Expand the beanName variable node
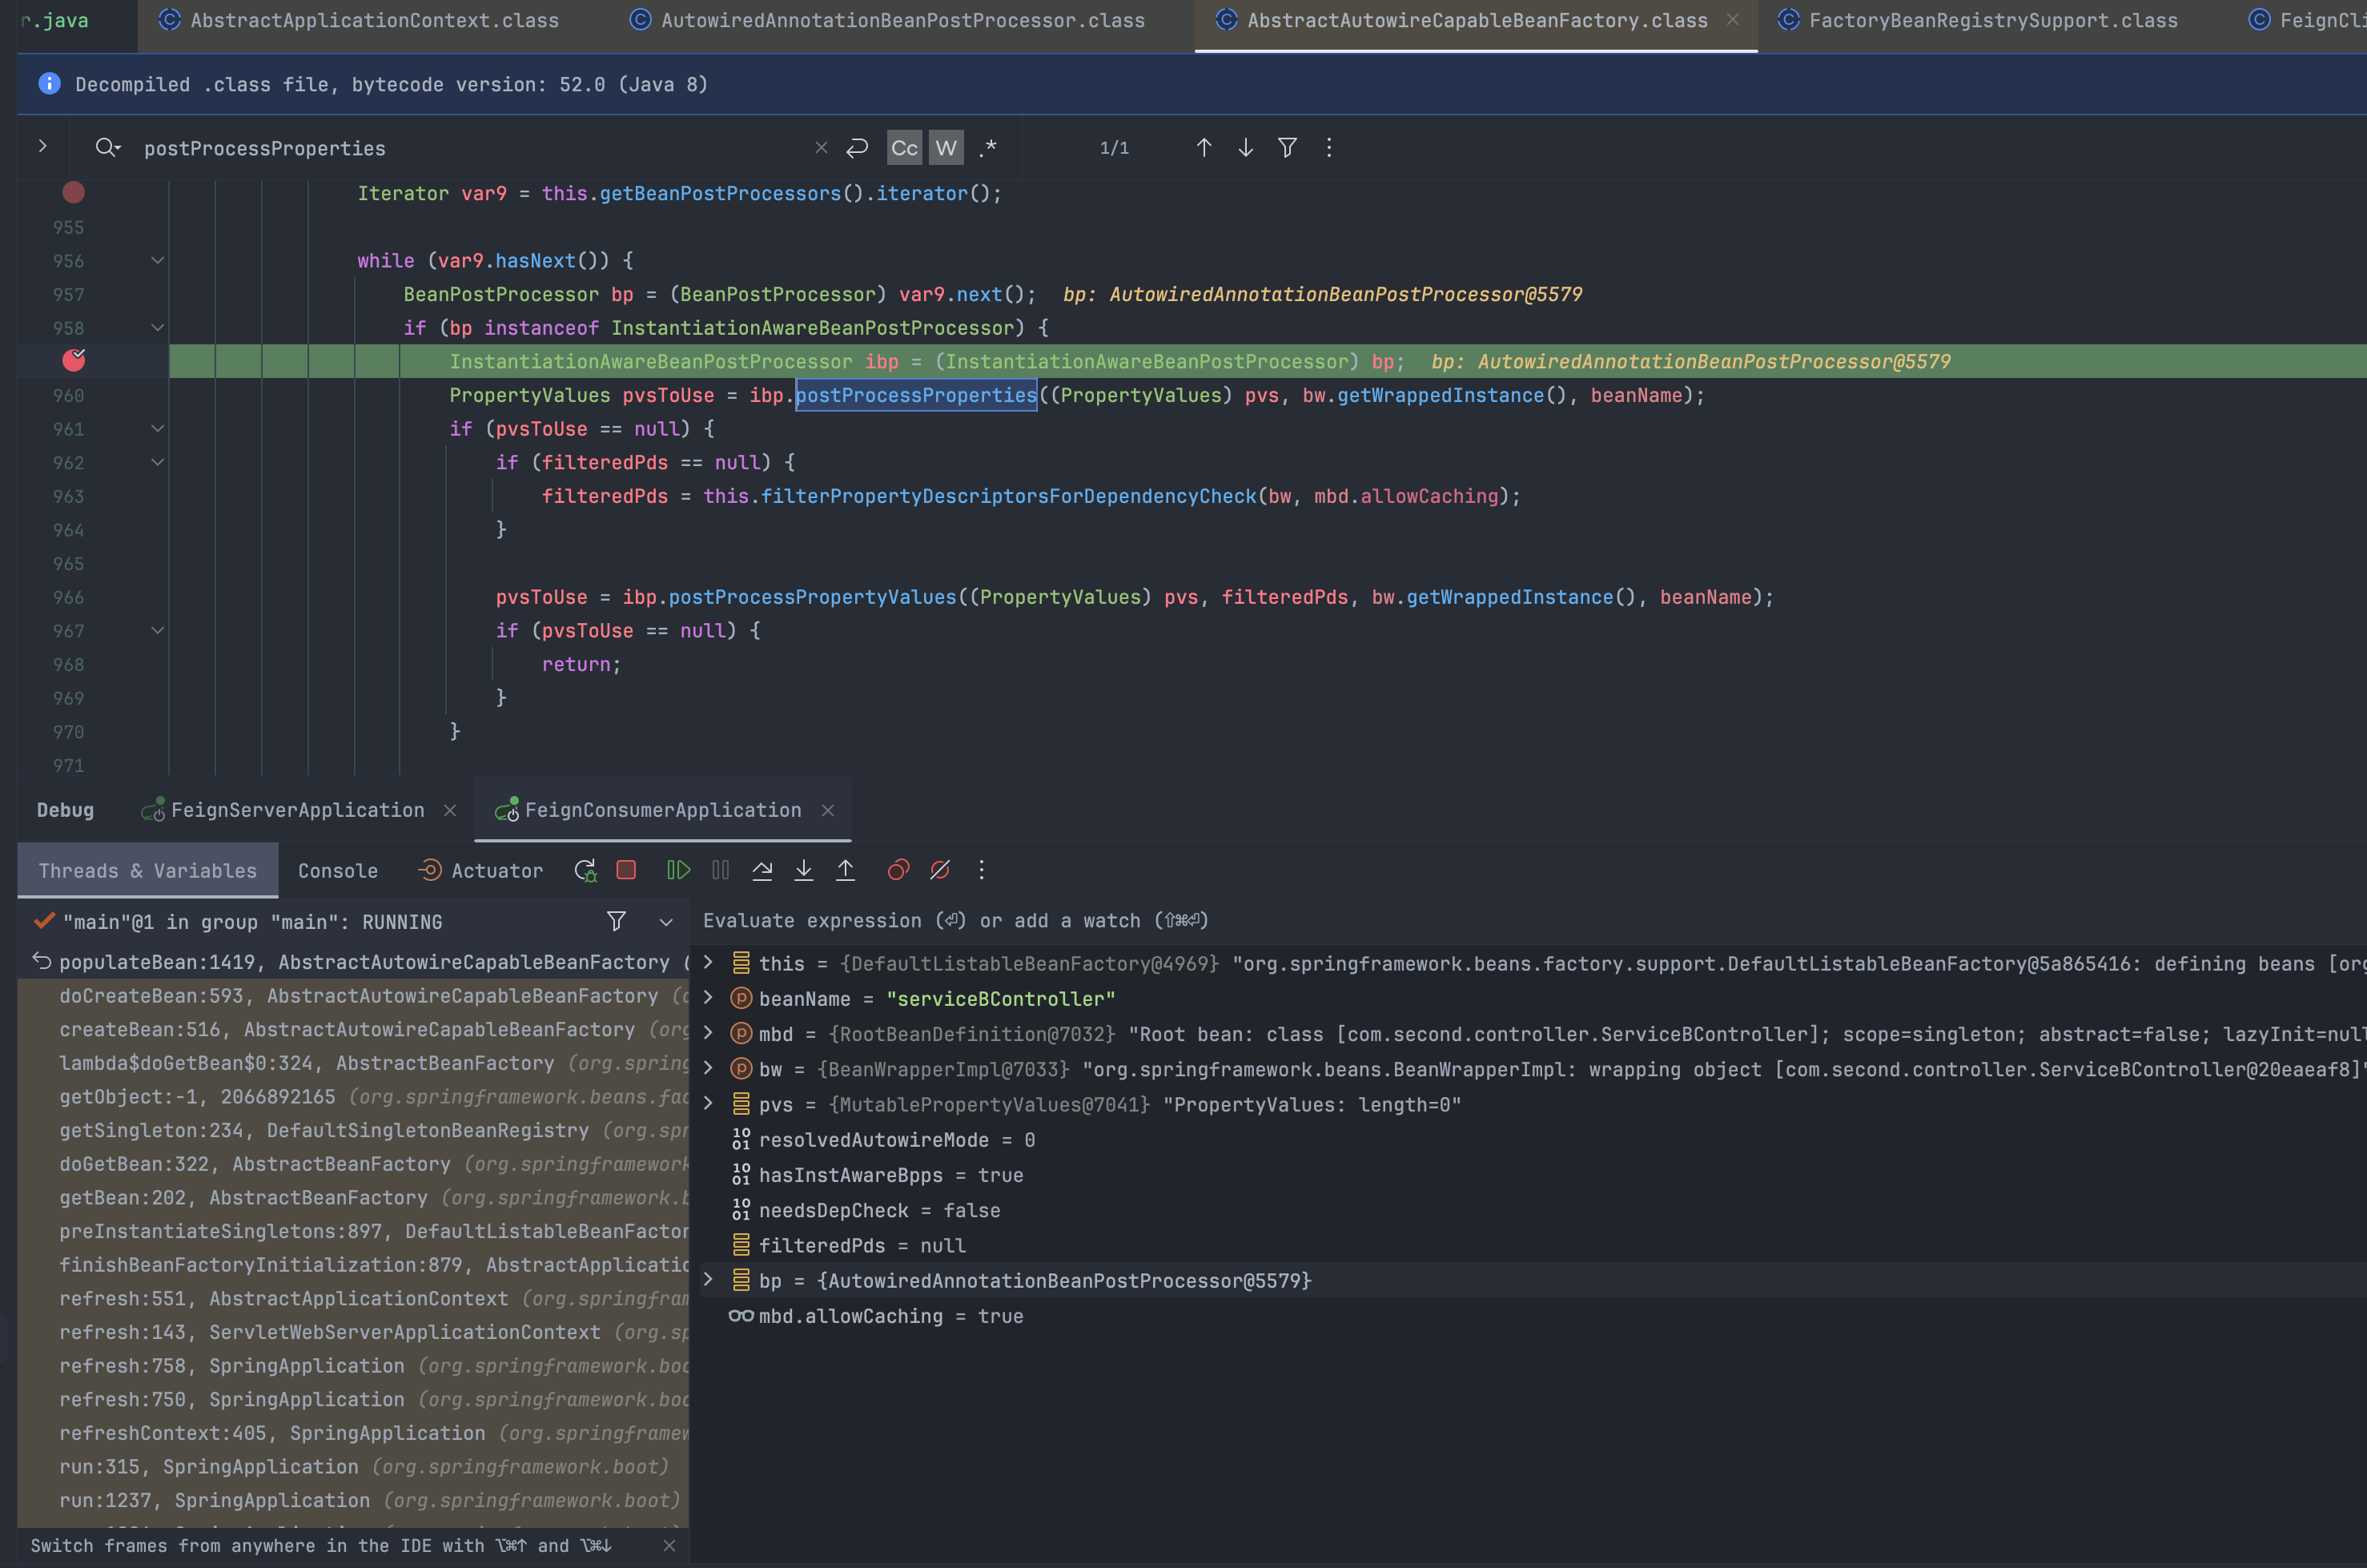This screenshot has width=2367, height=1568. pyautogui.click(x=708, y=998)
